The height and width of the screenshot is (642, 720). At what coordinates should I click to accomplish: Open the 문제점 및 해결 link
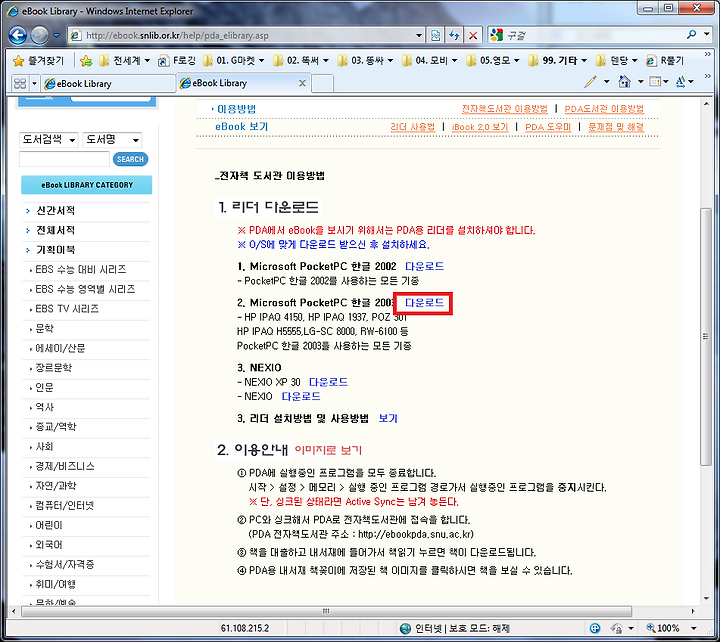tap(616, 127)
